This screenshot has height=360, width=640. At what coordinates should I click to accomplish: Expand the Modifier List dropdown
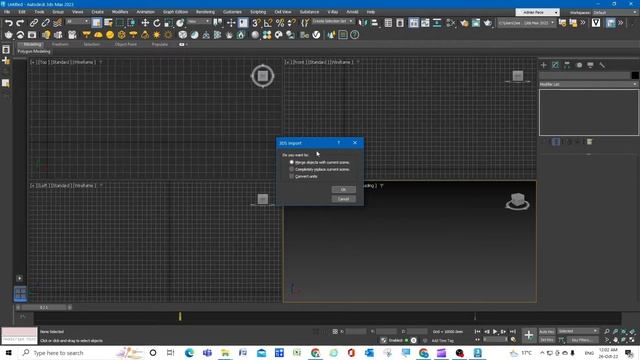(588, 84)
